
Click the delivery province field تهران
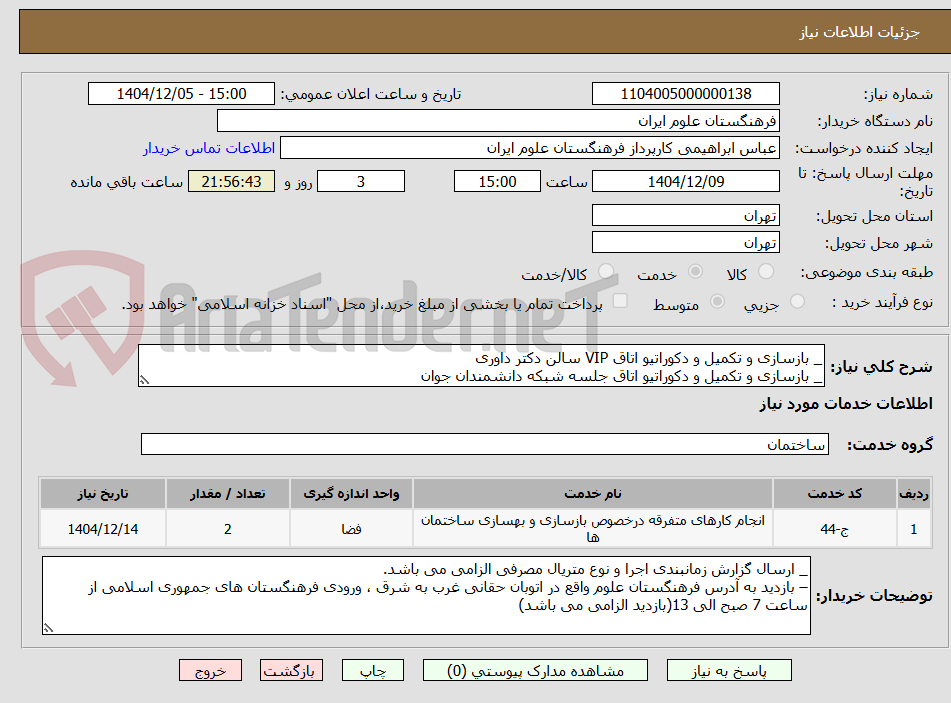pos(686,215)
